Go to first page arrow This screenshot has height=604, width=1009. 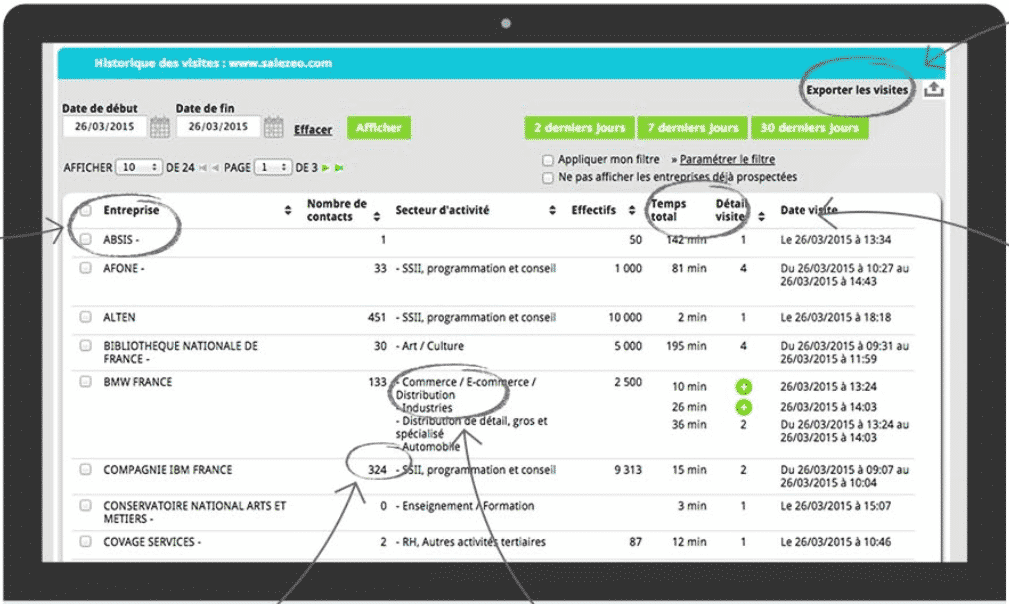[x=203, y=168]
